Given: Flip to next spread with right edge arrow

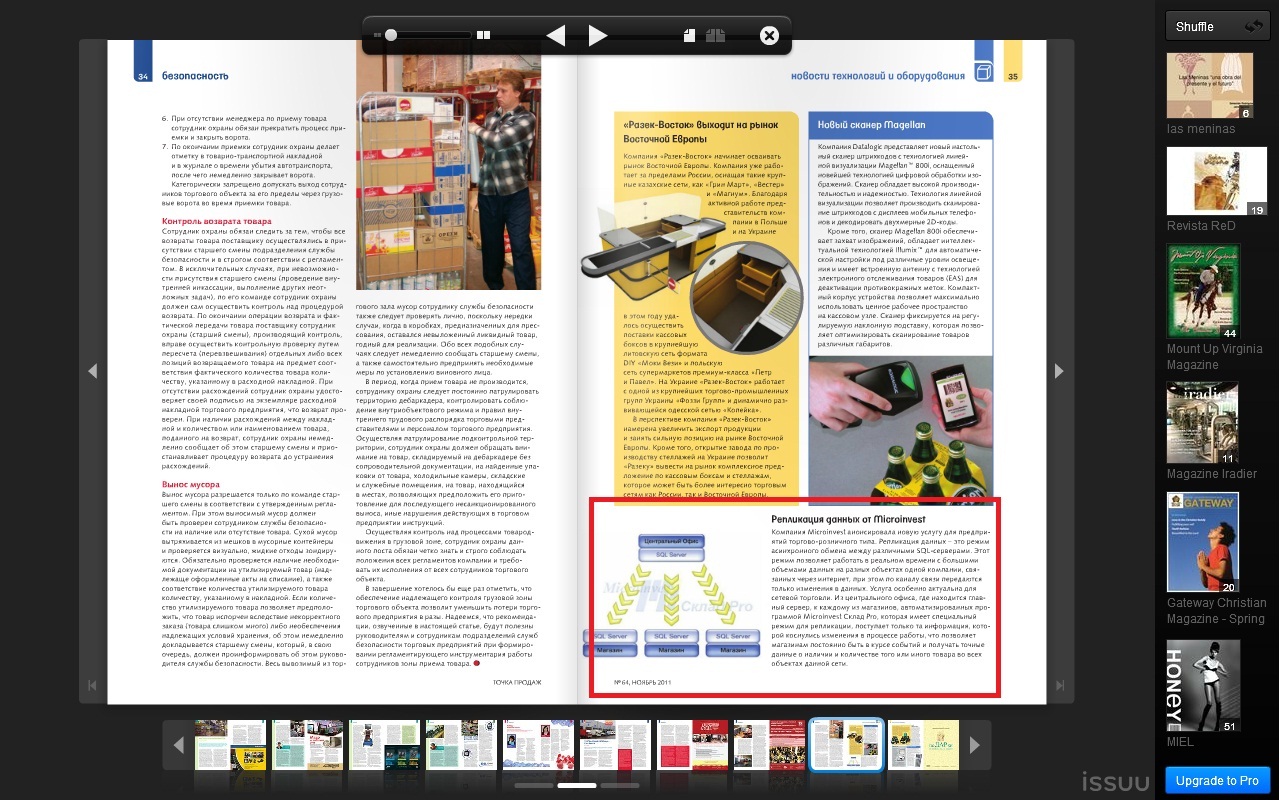Looking at the screenshot, I should click(x=1060, y=371).
